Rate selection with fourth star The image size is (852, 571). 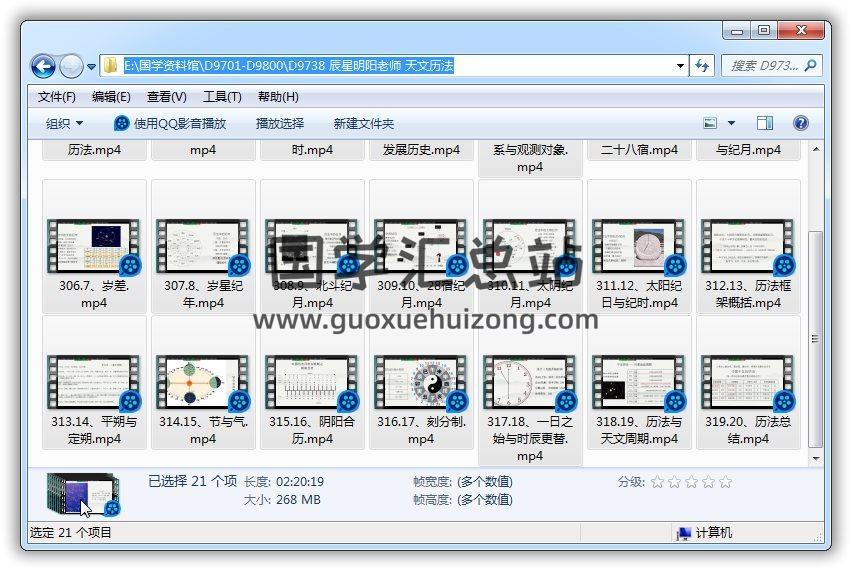click(708, 482)
